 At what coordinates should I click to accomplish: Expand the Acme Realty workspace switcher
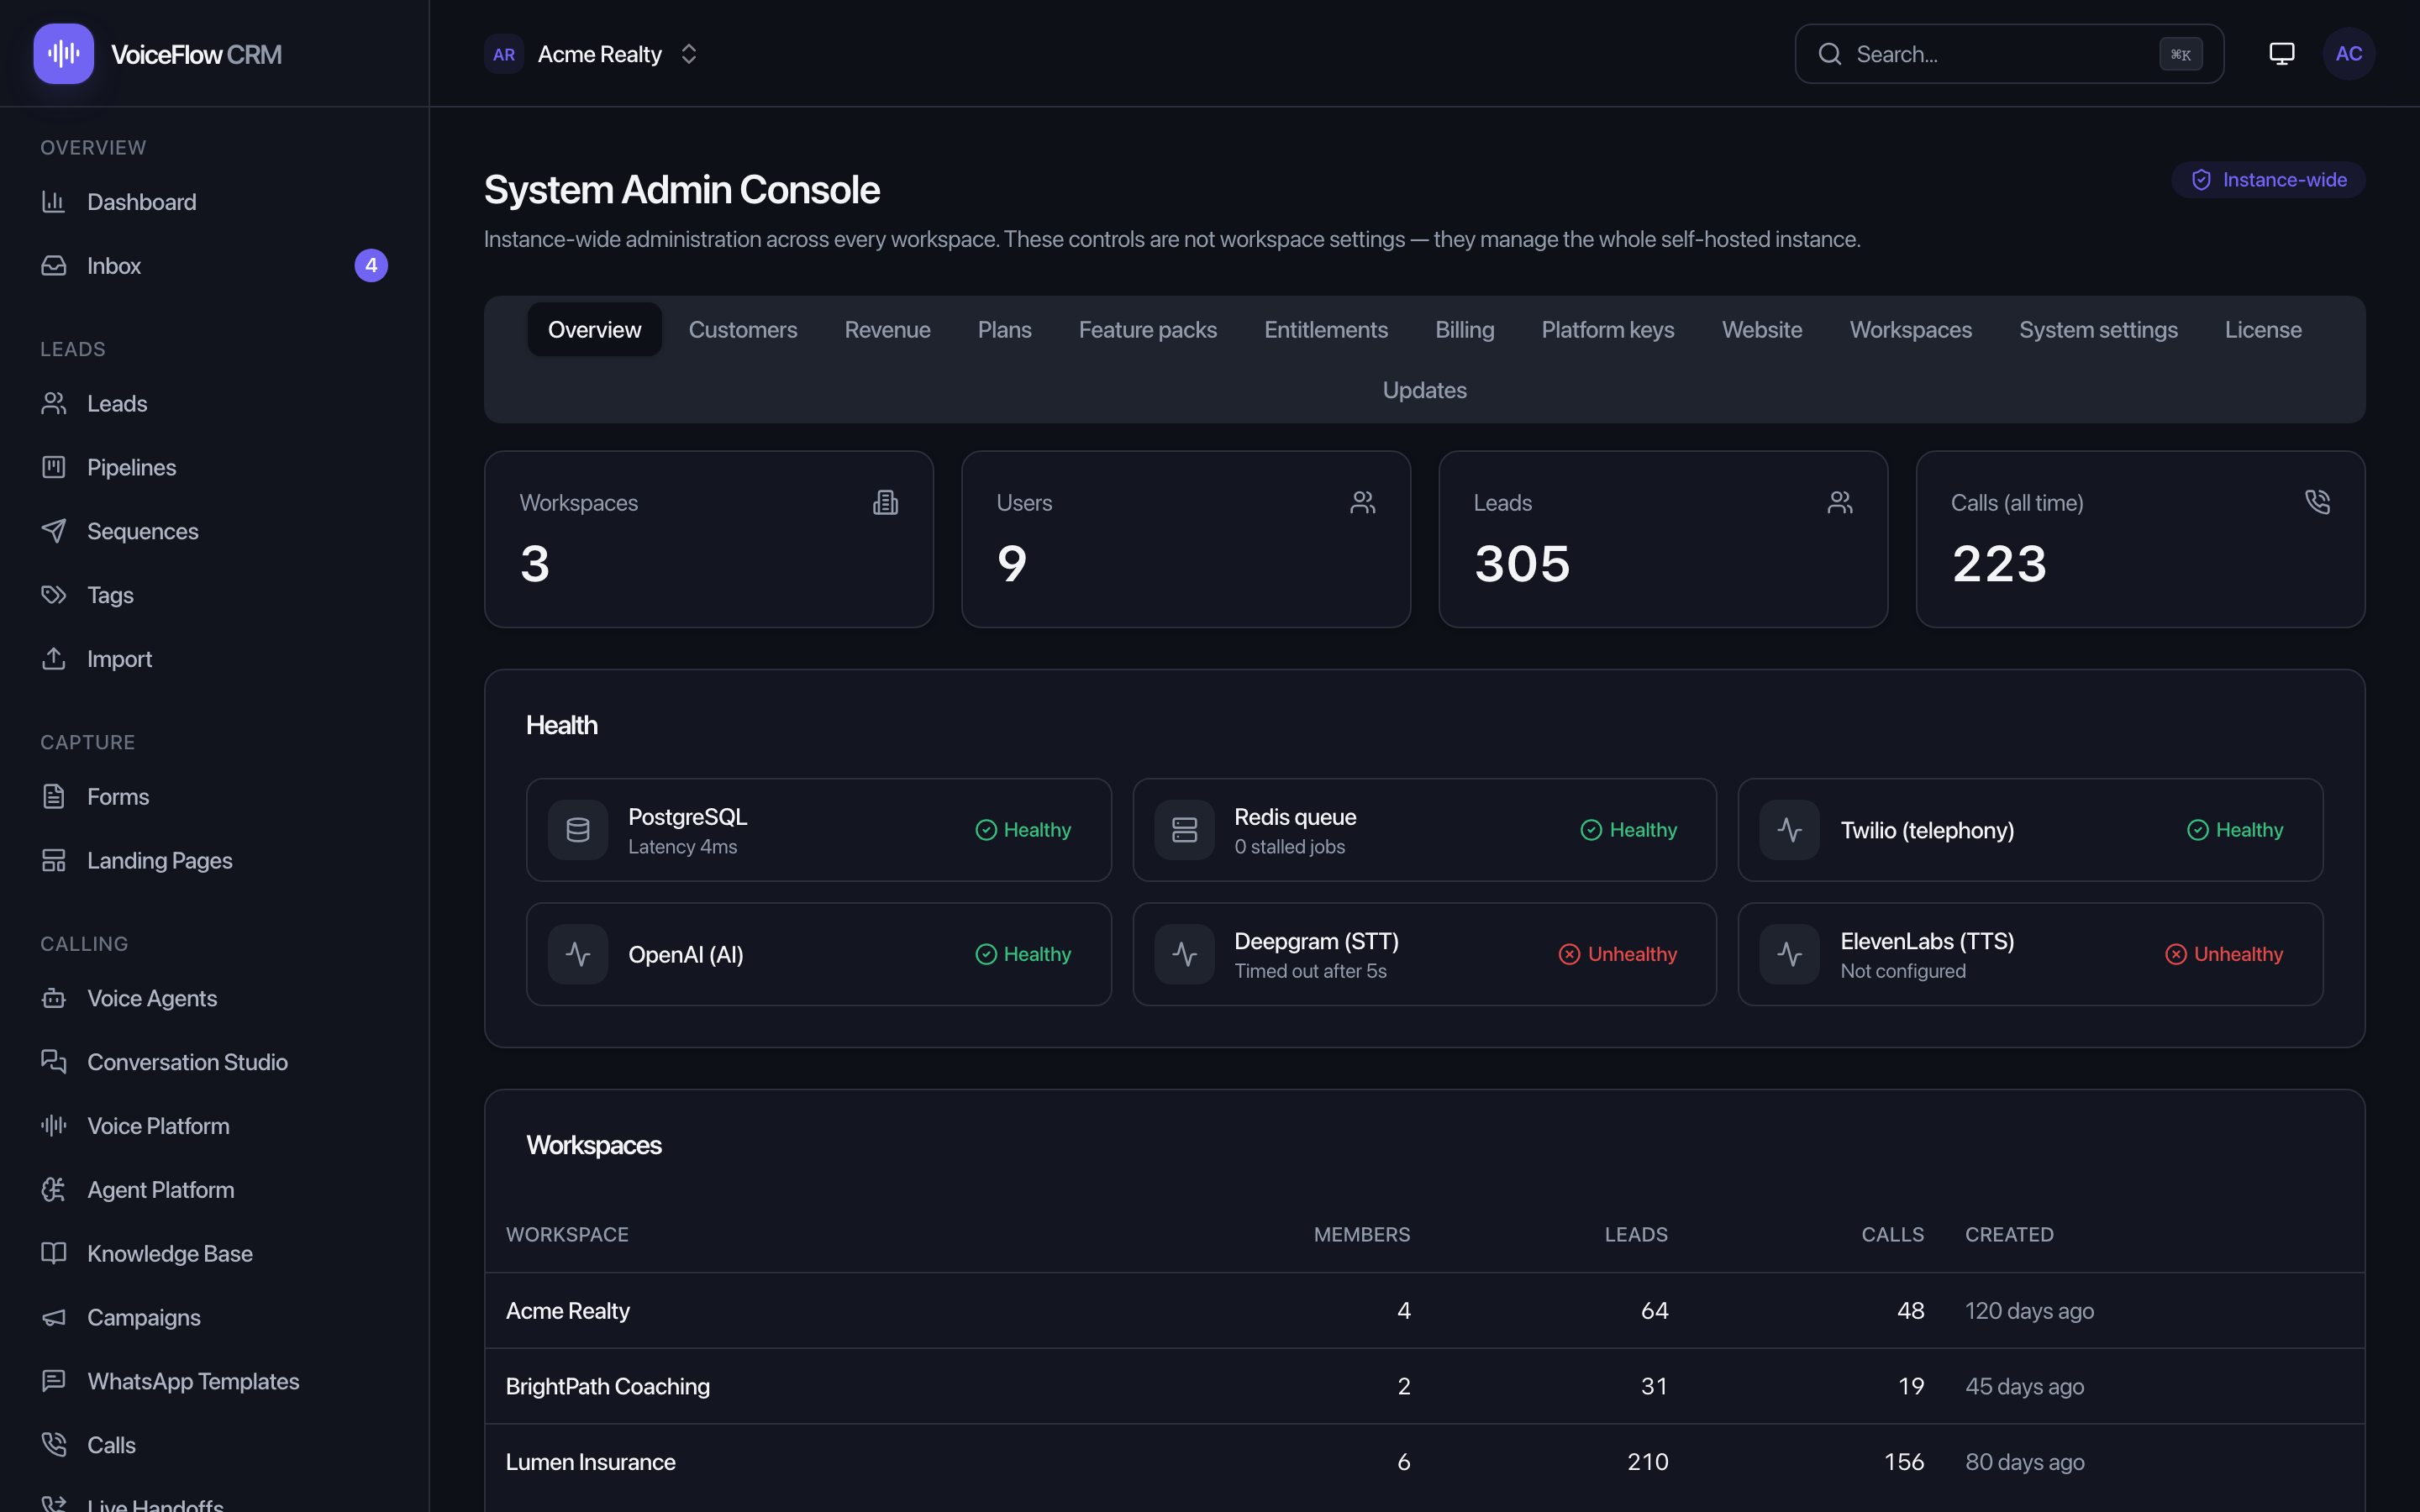coord(592,54)
